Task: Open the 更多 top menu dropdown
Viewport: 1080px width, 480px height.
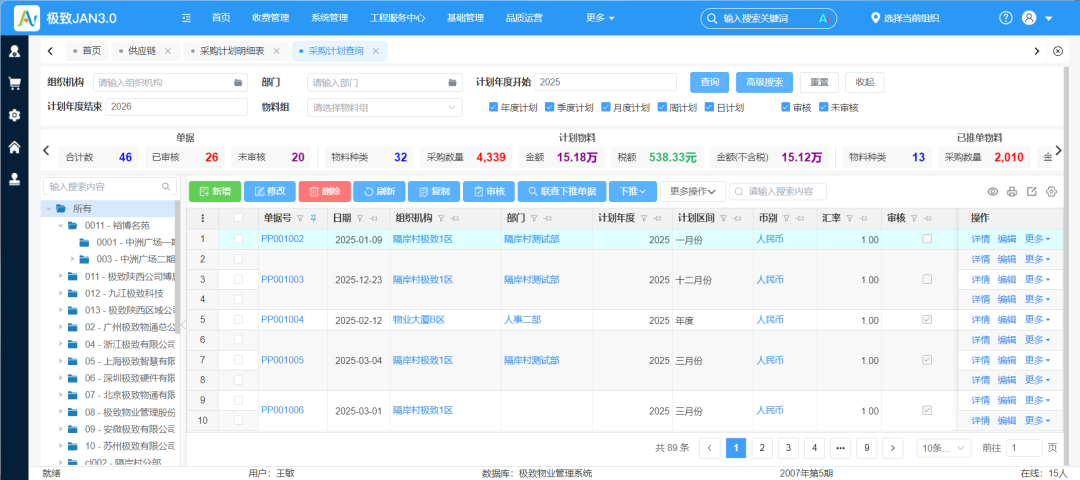Action: 600,19
